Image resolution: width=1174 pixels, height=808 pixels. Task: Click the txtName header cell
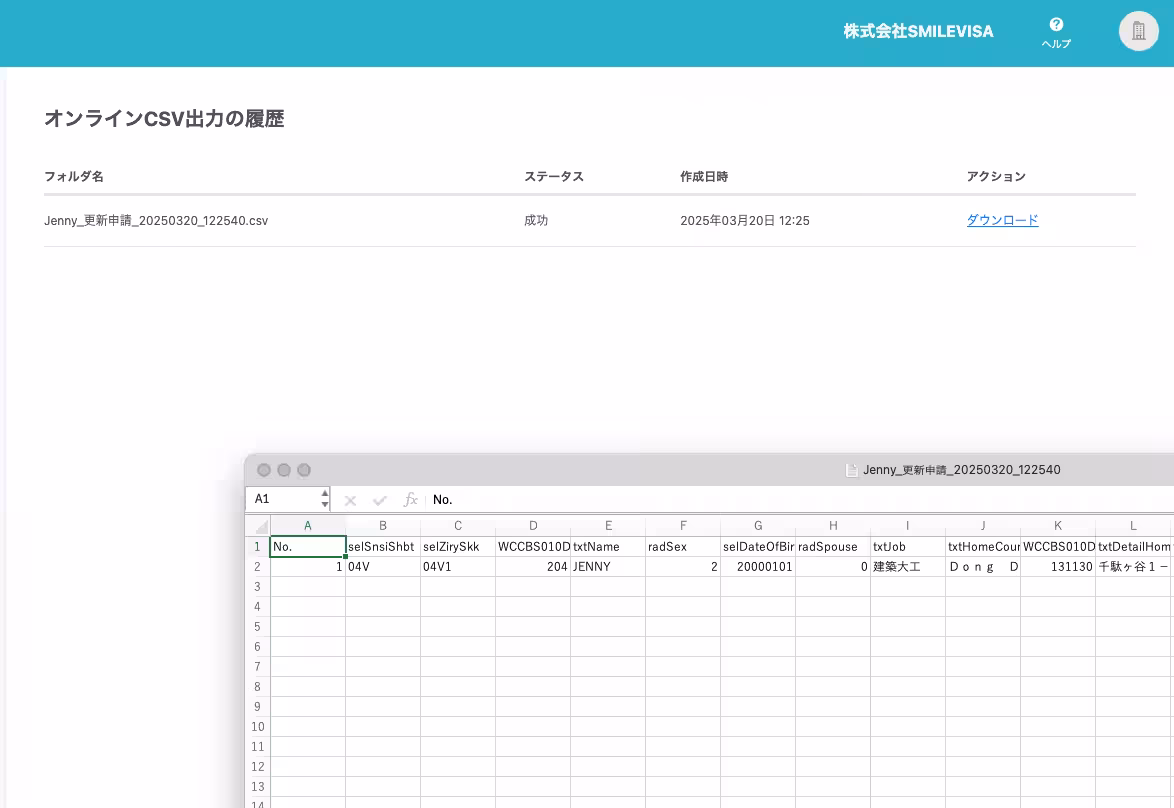click(x=608, y=547)
